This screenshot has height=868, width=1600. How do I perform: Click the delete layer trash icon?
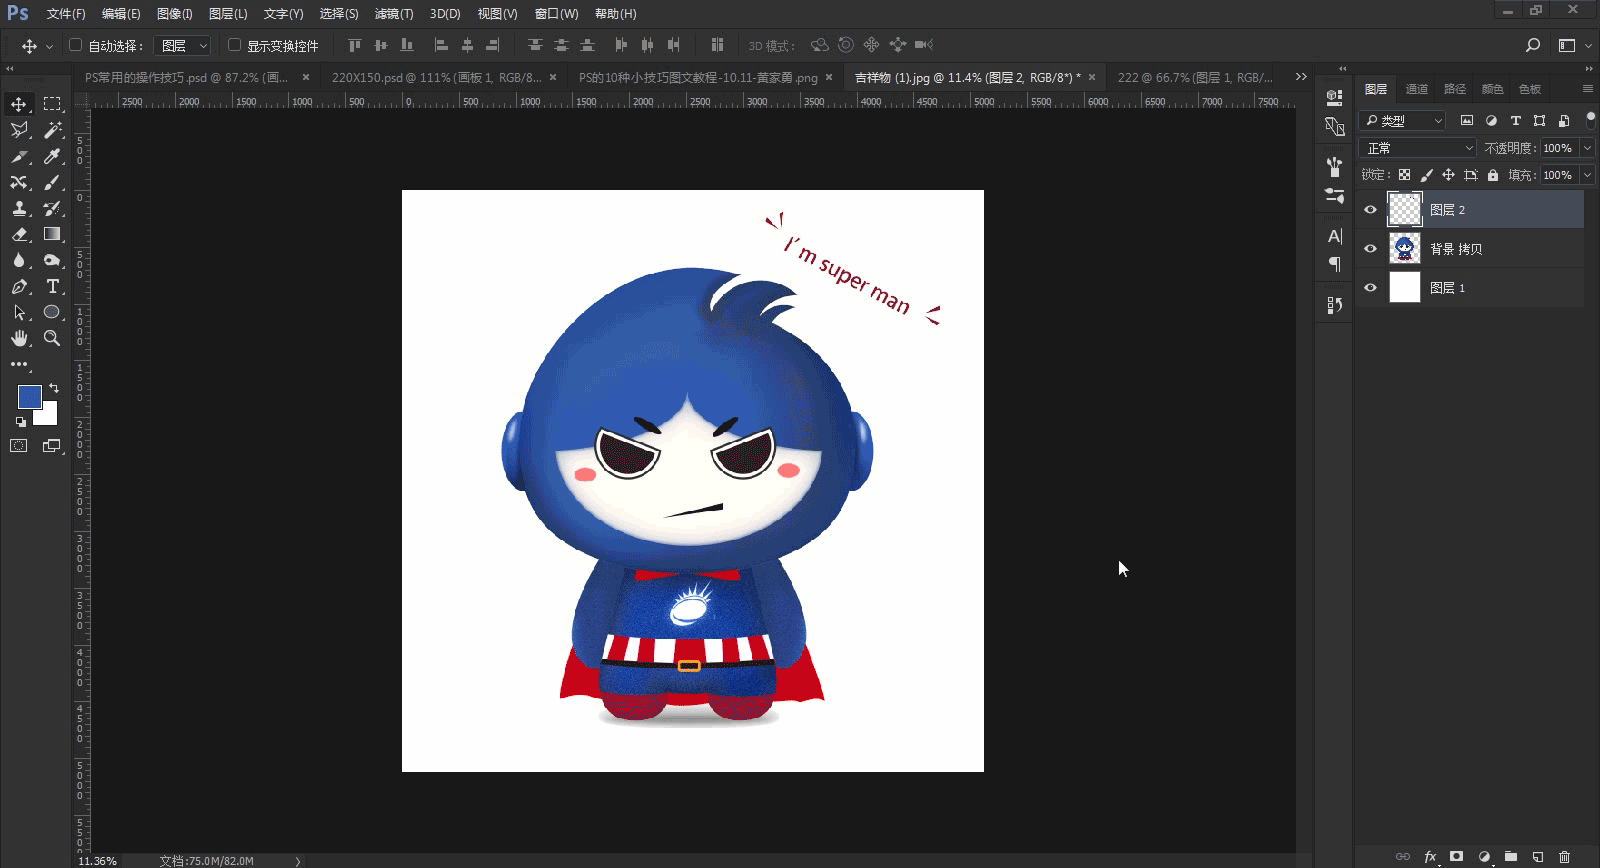[1565, 856]
